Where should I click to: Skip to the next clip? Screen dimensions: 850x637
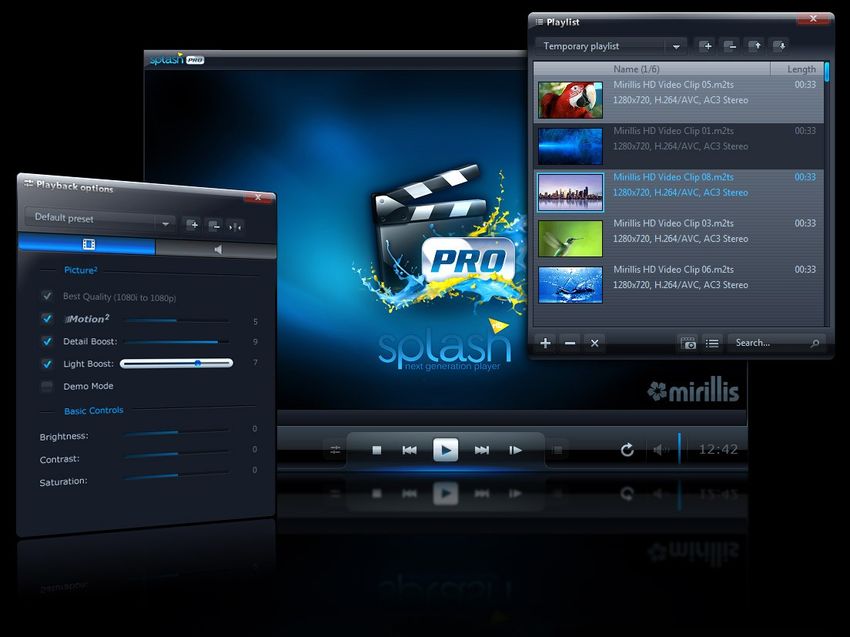point(481,450)
